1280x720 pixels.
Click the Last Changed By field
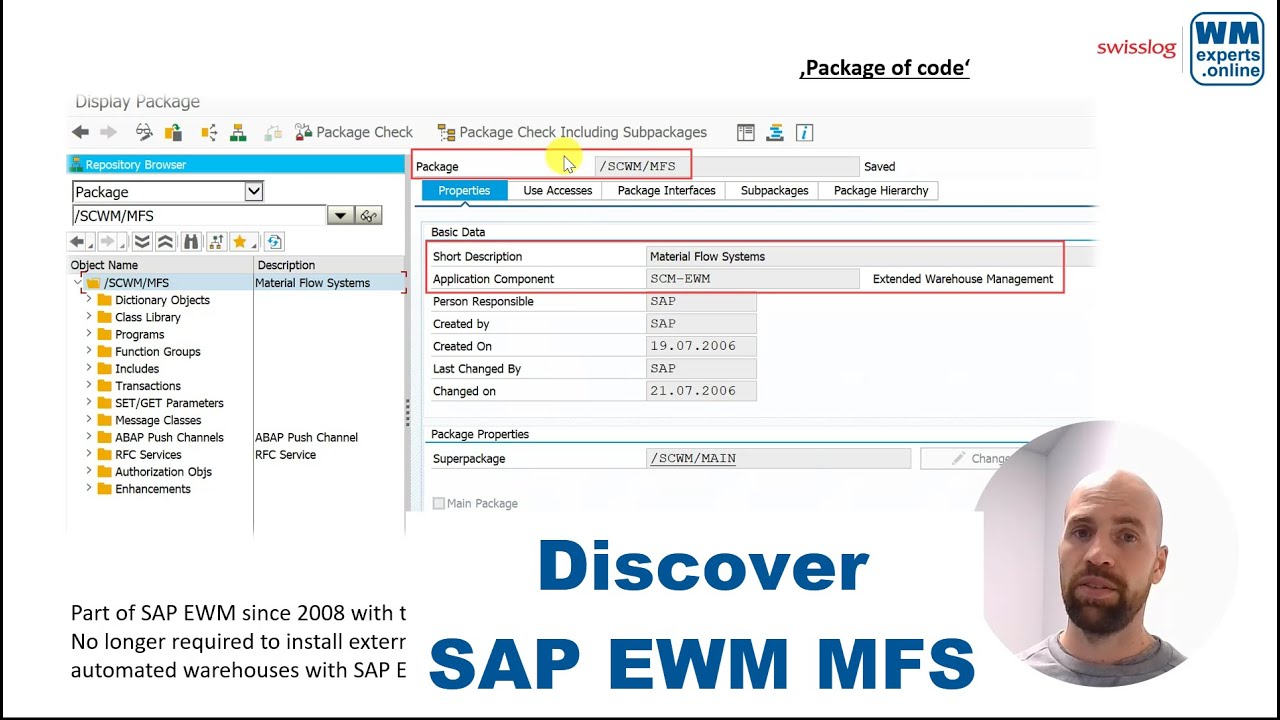701,368
